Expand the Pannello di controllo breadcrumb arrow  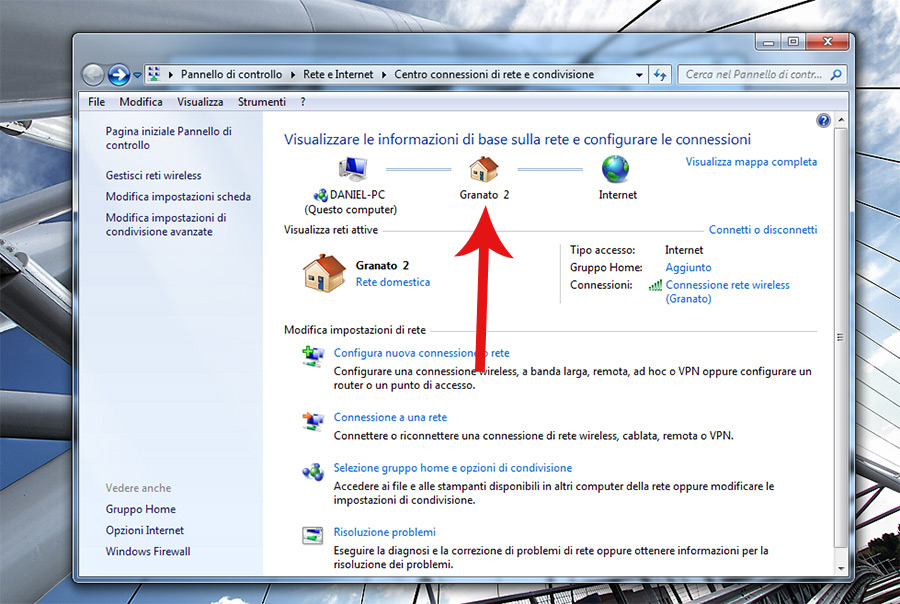(x=294, y=75)
